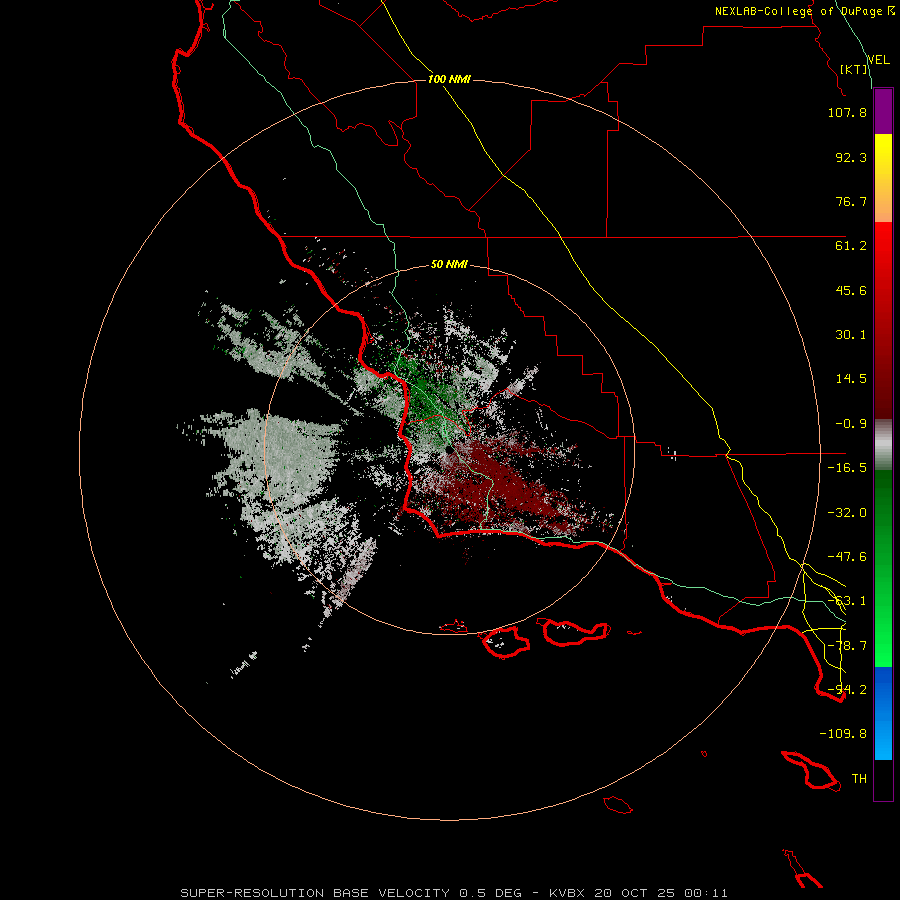Click the 30.1 velocity scale value
The height and width of the screenshot is (900, 900).
click(851, 335)
